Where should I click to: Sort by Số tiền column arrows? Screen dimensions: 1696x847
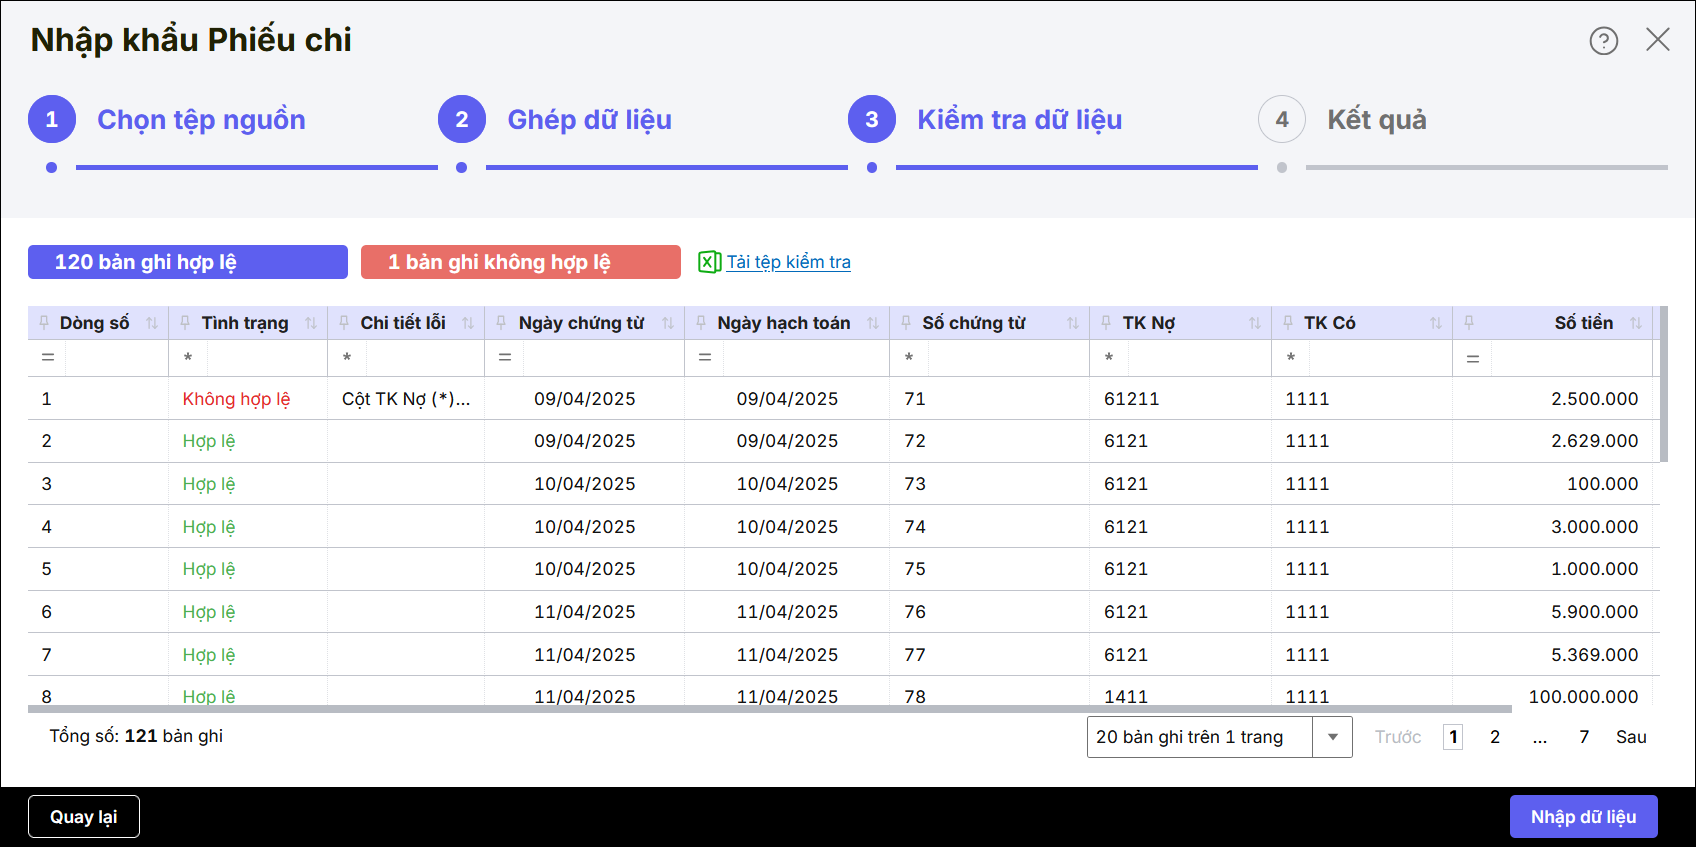[1636, 323]
